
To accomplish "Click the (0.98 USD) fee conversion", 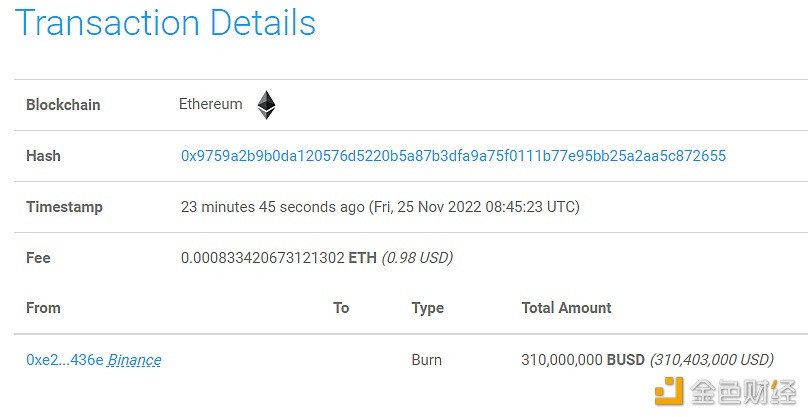I will pyautogui.click(x=417, y=257).
